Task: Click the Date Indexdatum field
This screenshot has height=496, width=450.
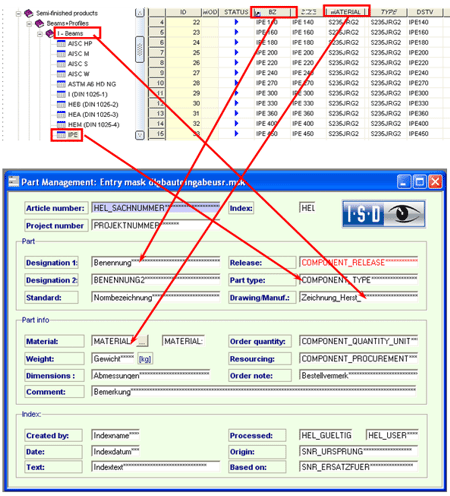Action: 115,452
